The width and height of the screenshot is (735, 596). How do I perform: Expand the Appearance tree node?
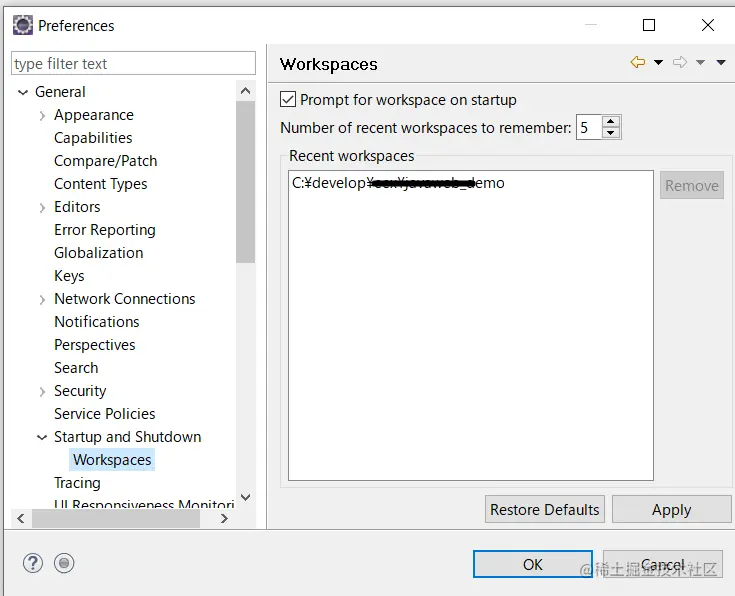click(x=42, y=116)
